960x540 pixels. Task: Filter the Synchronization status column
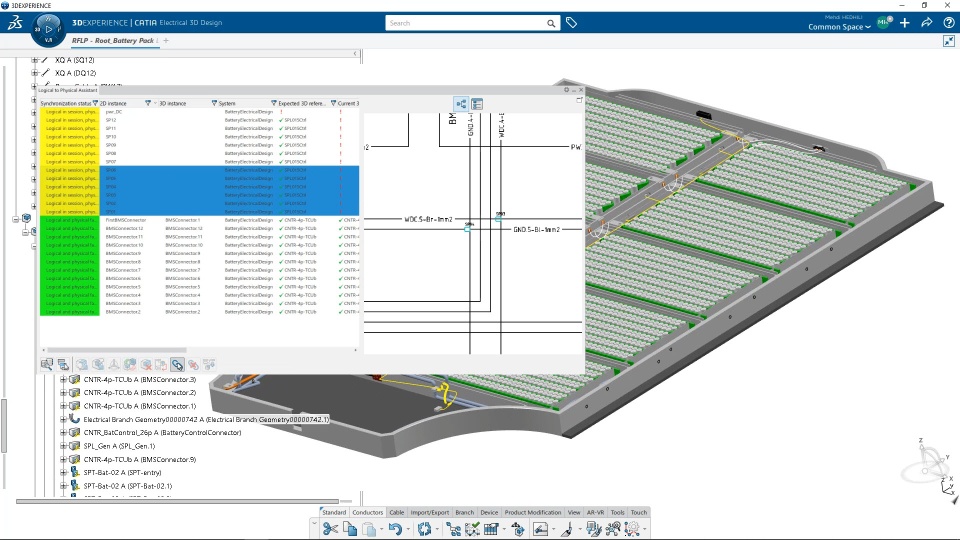95,103
